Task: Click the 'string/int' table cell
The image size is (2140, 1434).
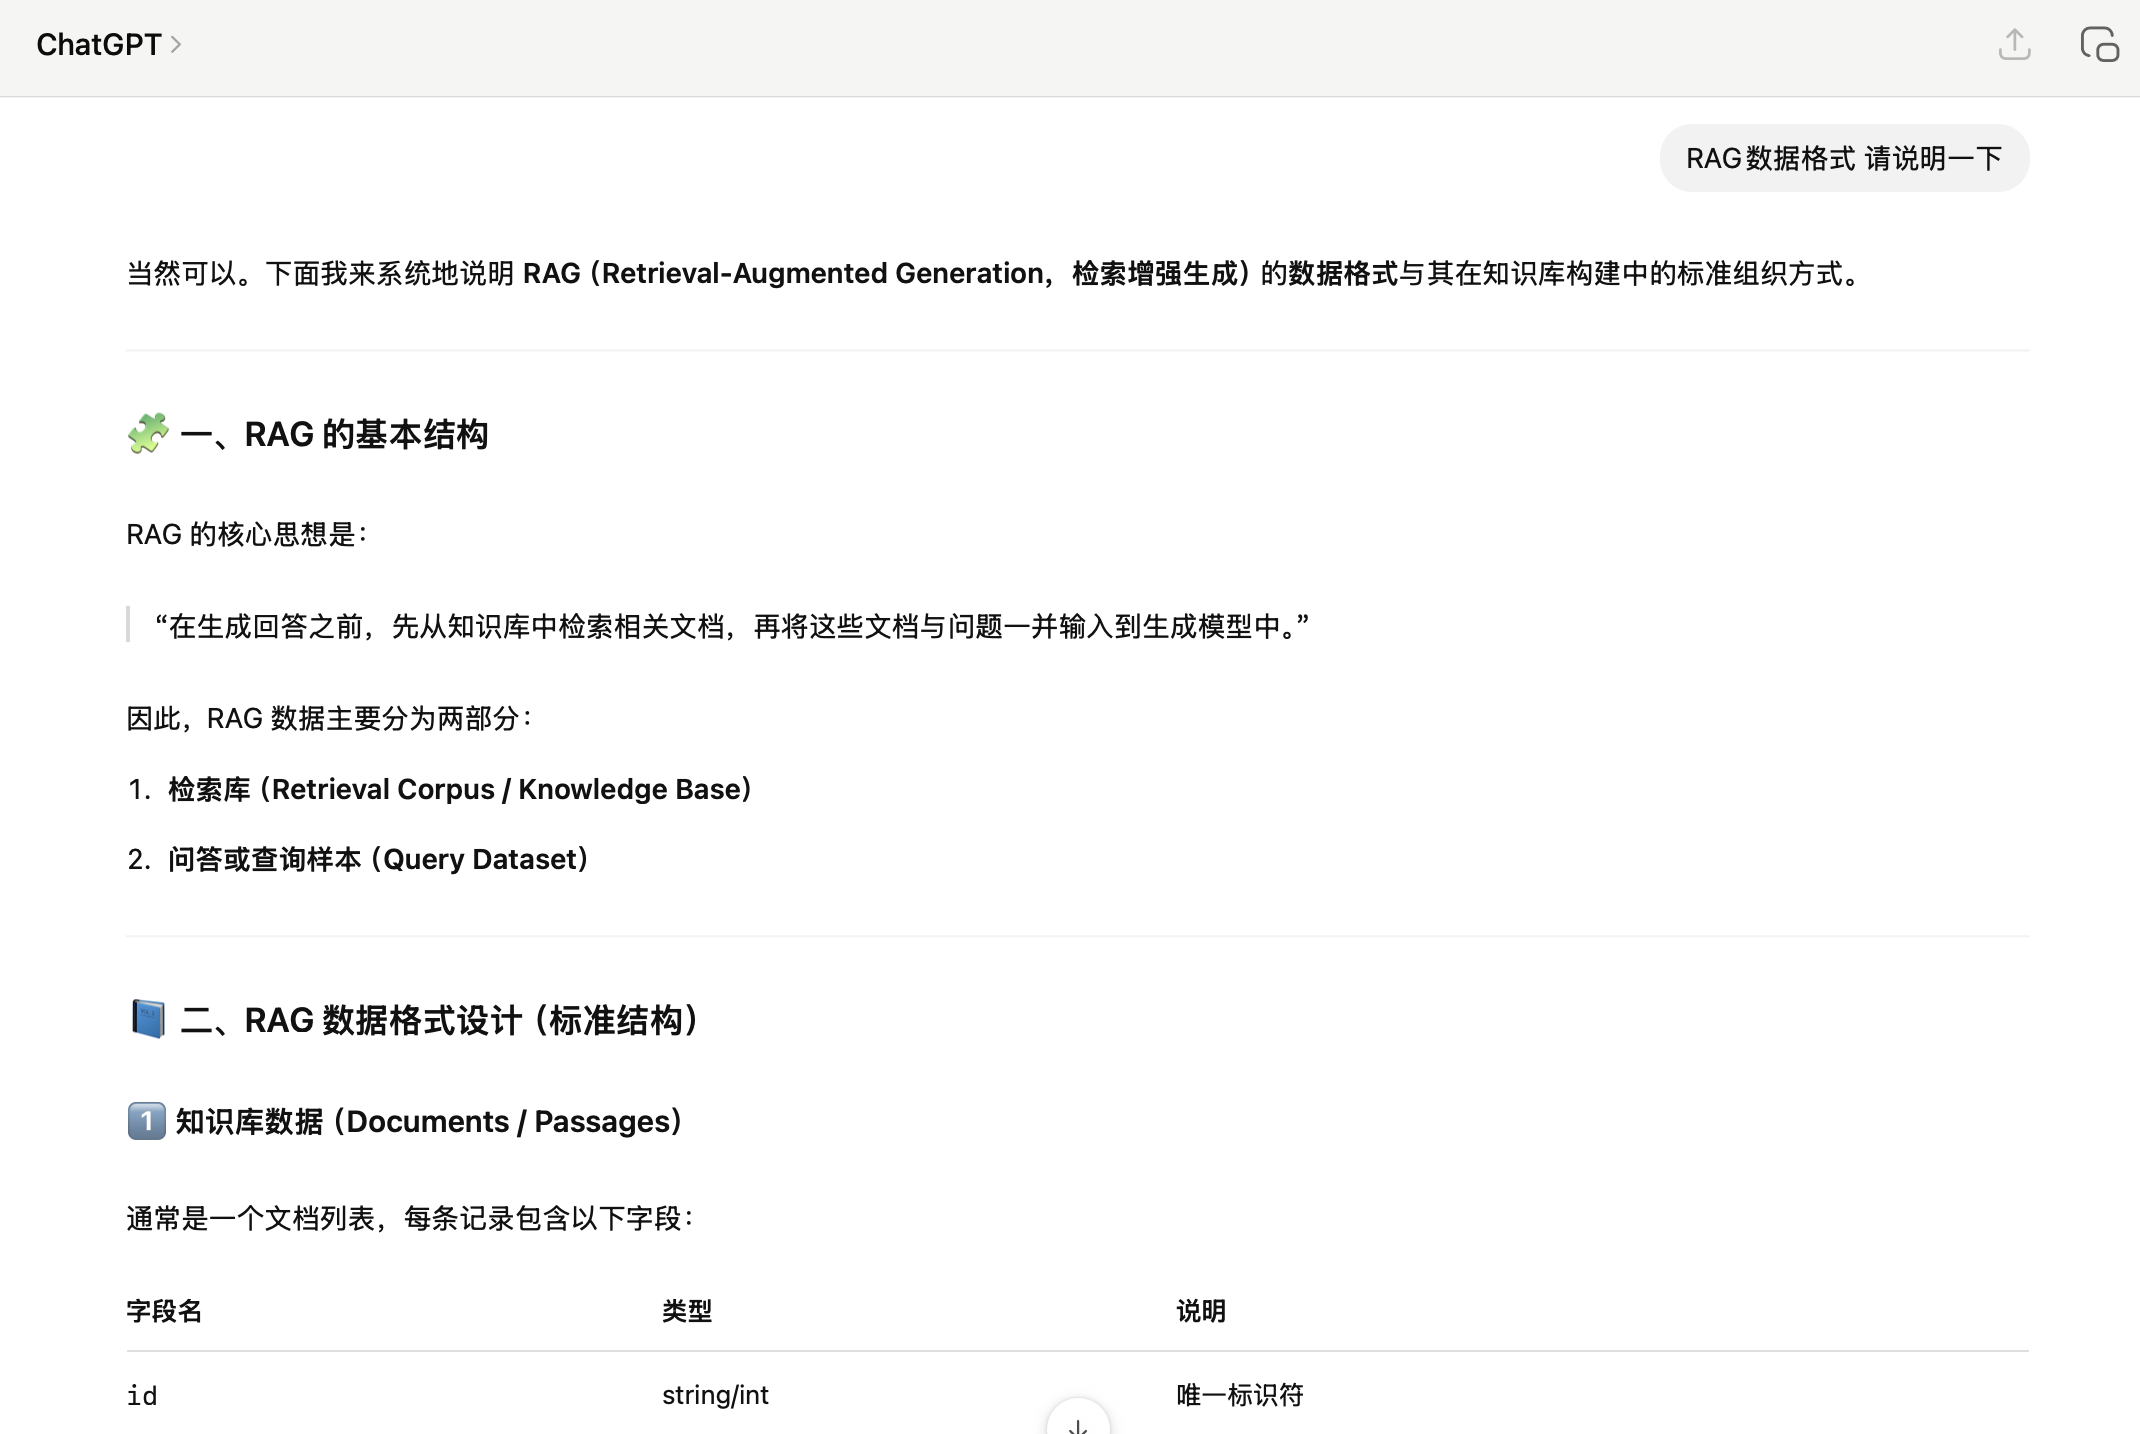Action: [715, 1395]
